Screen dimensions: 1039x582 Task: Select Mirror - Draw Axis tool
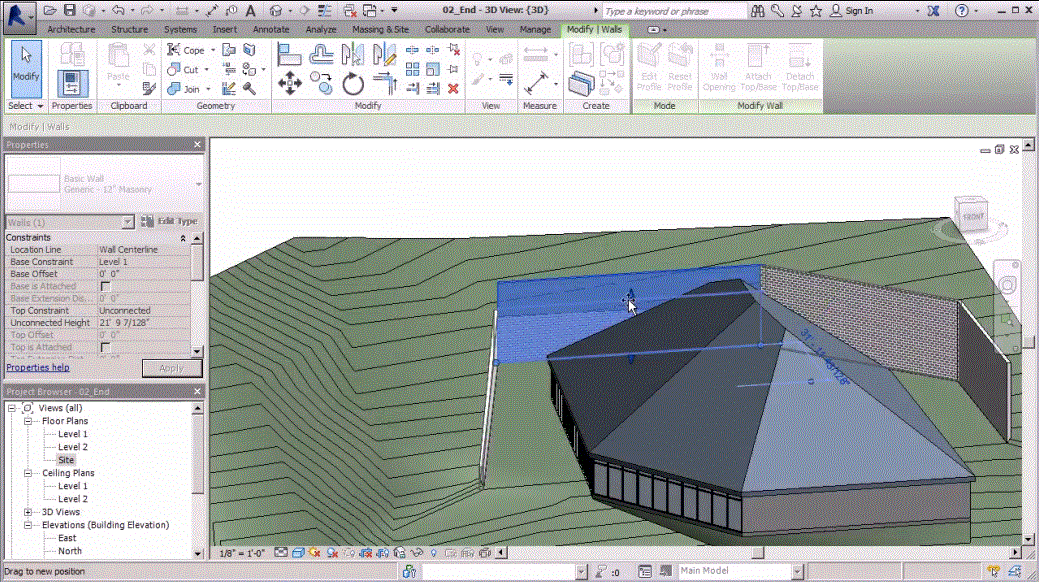coord(384,54)
